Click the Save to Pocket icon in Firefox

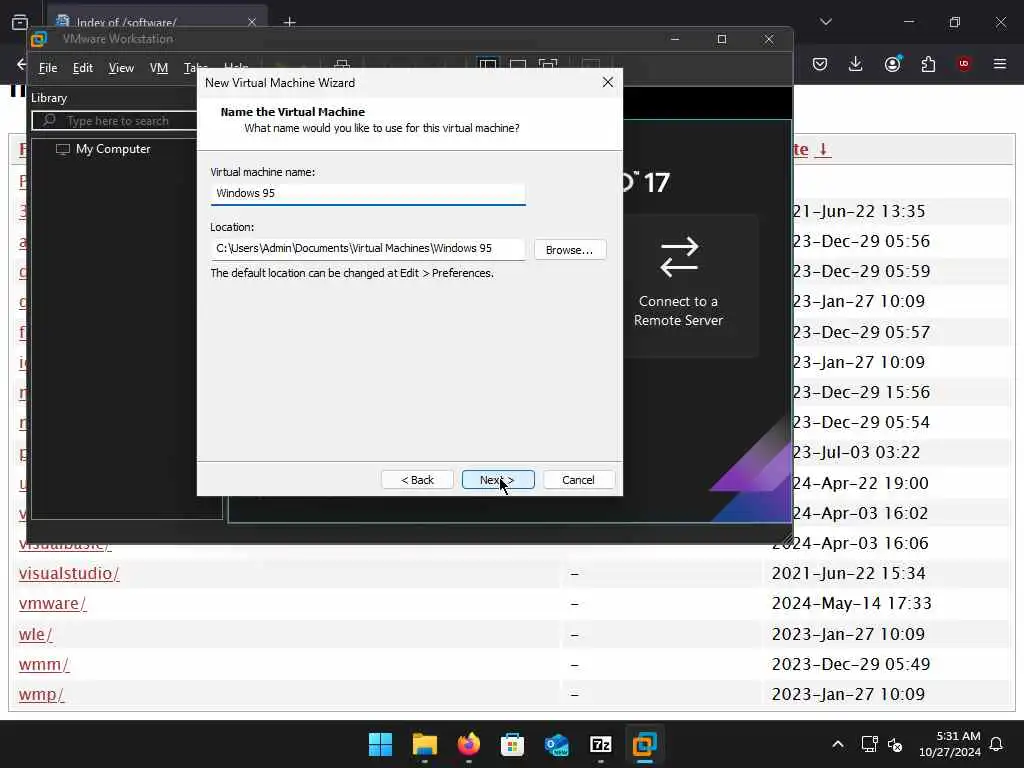point(820,64)
